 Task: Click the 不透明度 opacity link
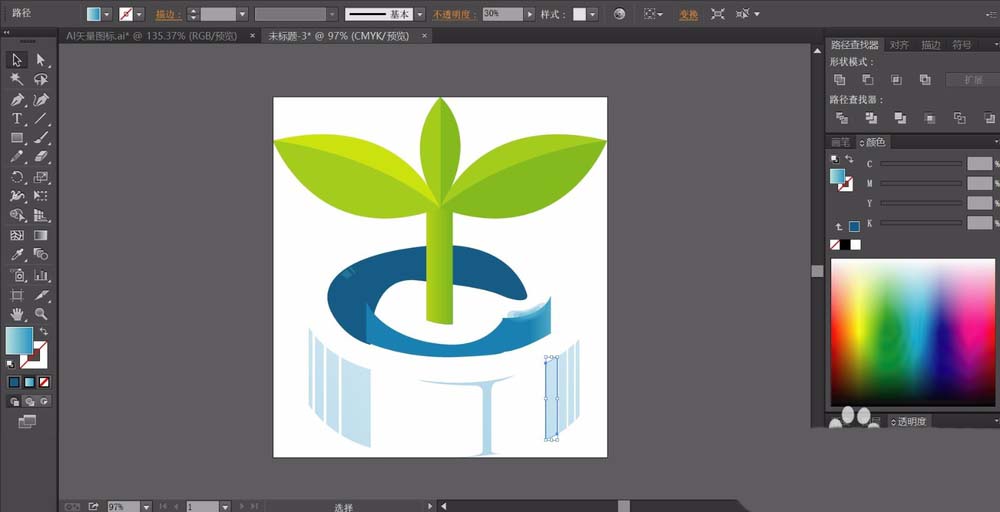[455, 14]
